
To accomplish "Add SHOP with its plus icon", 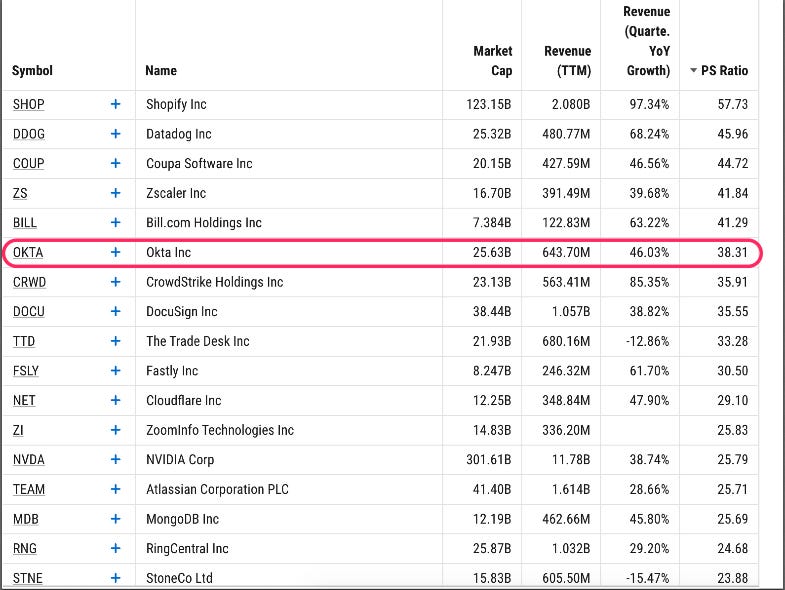I will pyautogui.click(x=116, y=104).
